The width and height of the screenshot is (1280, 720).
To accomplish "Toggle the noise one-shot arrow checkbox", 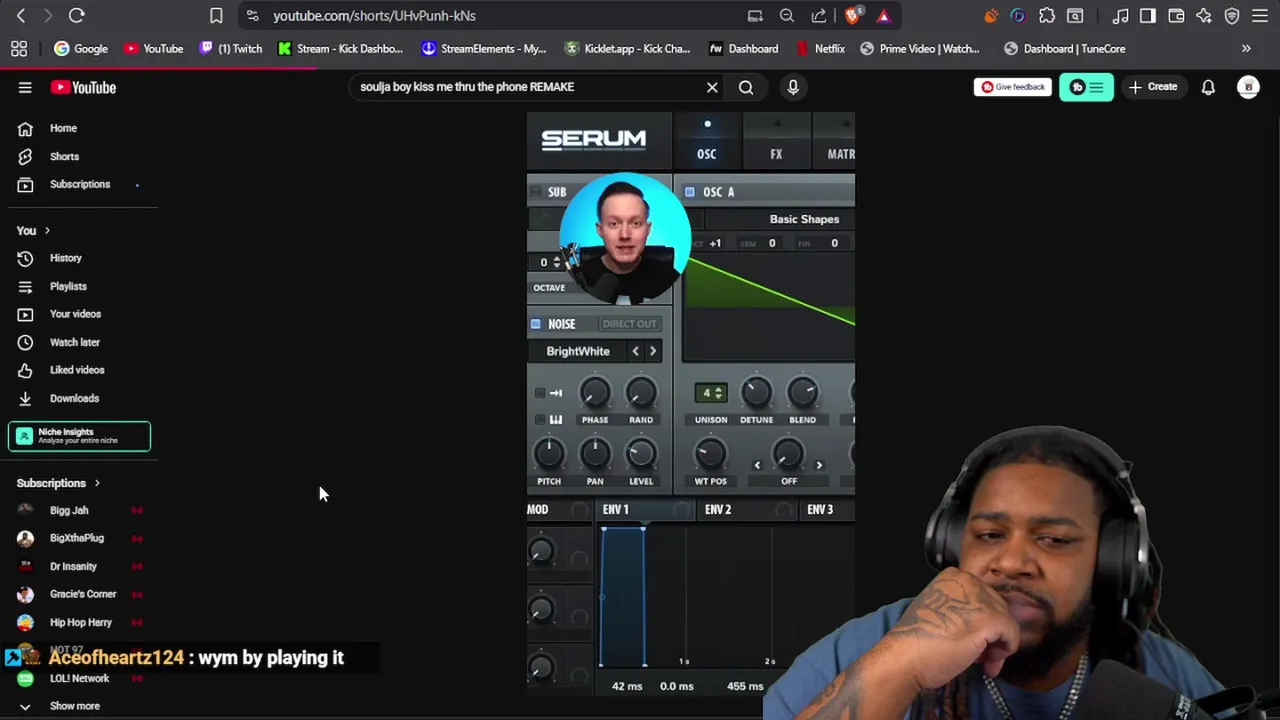I will point(540,393).
